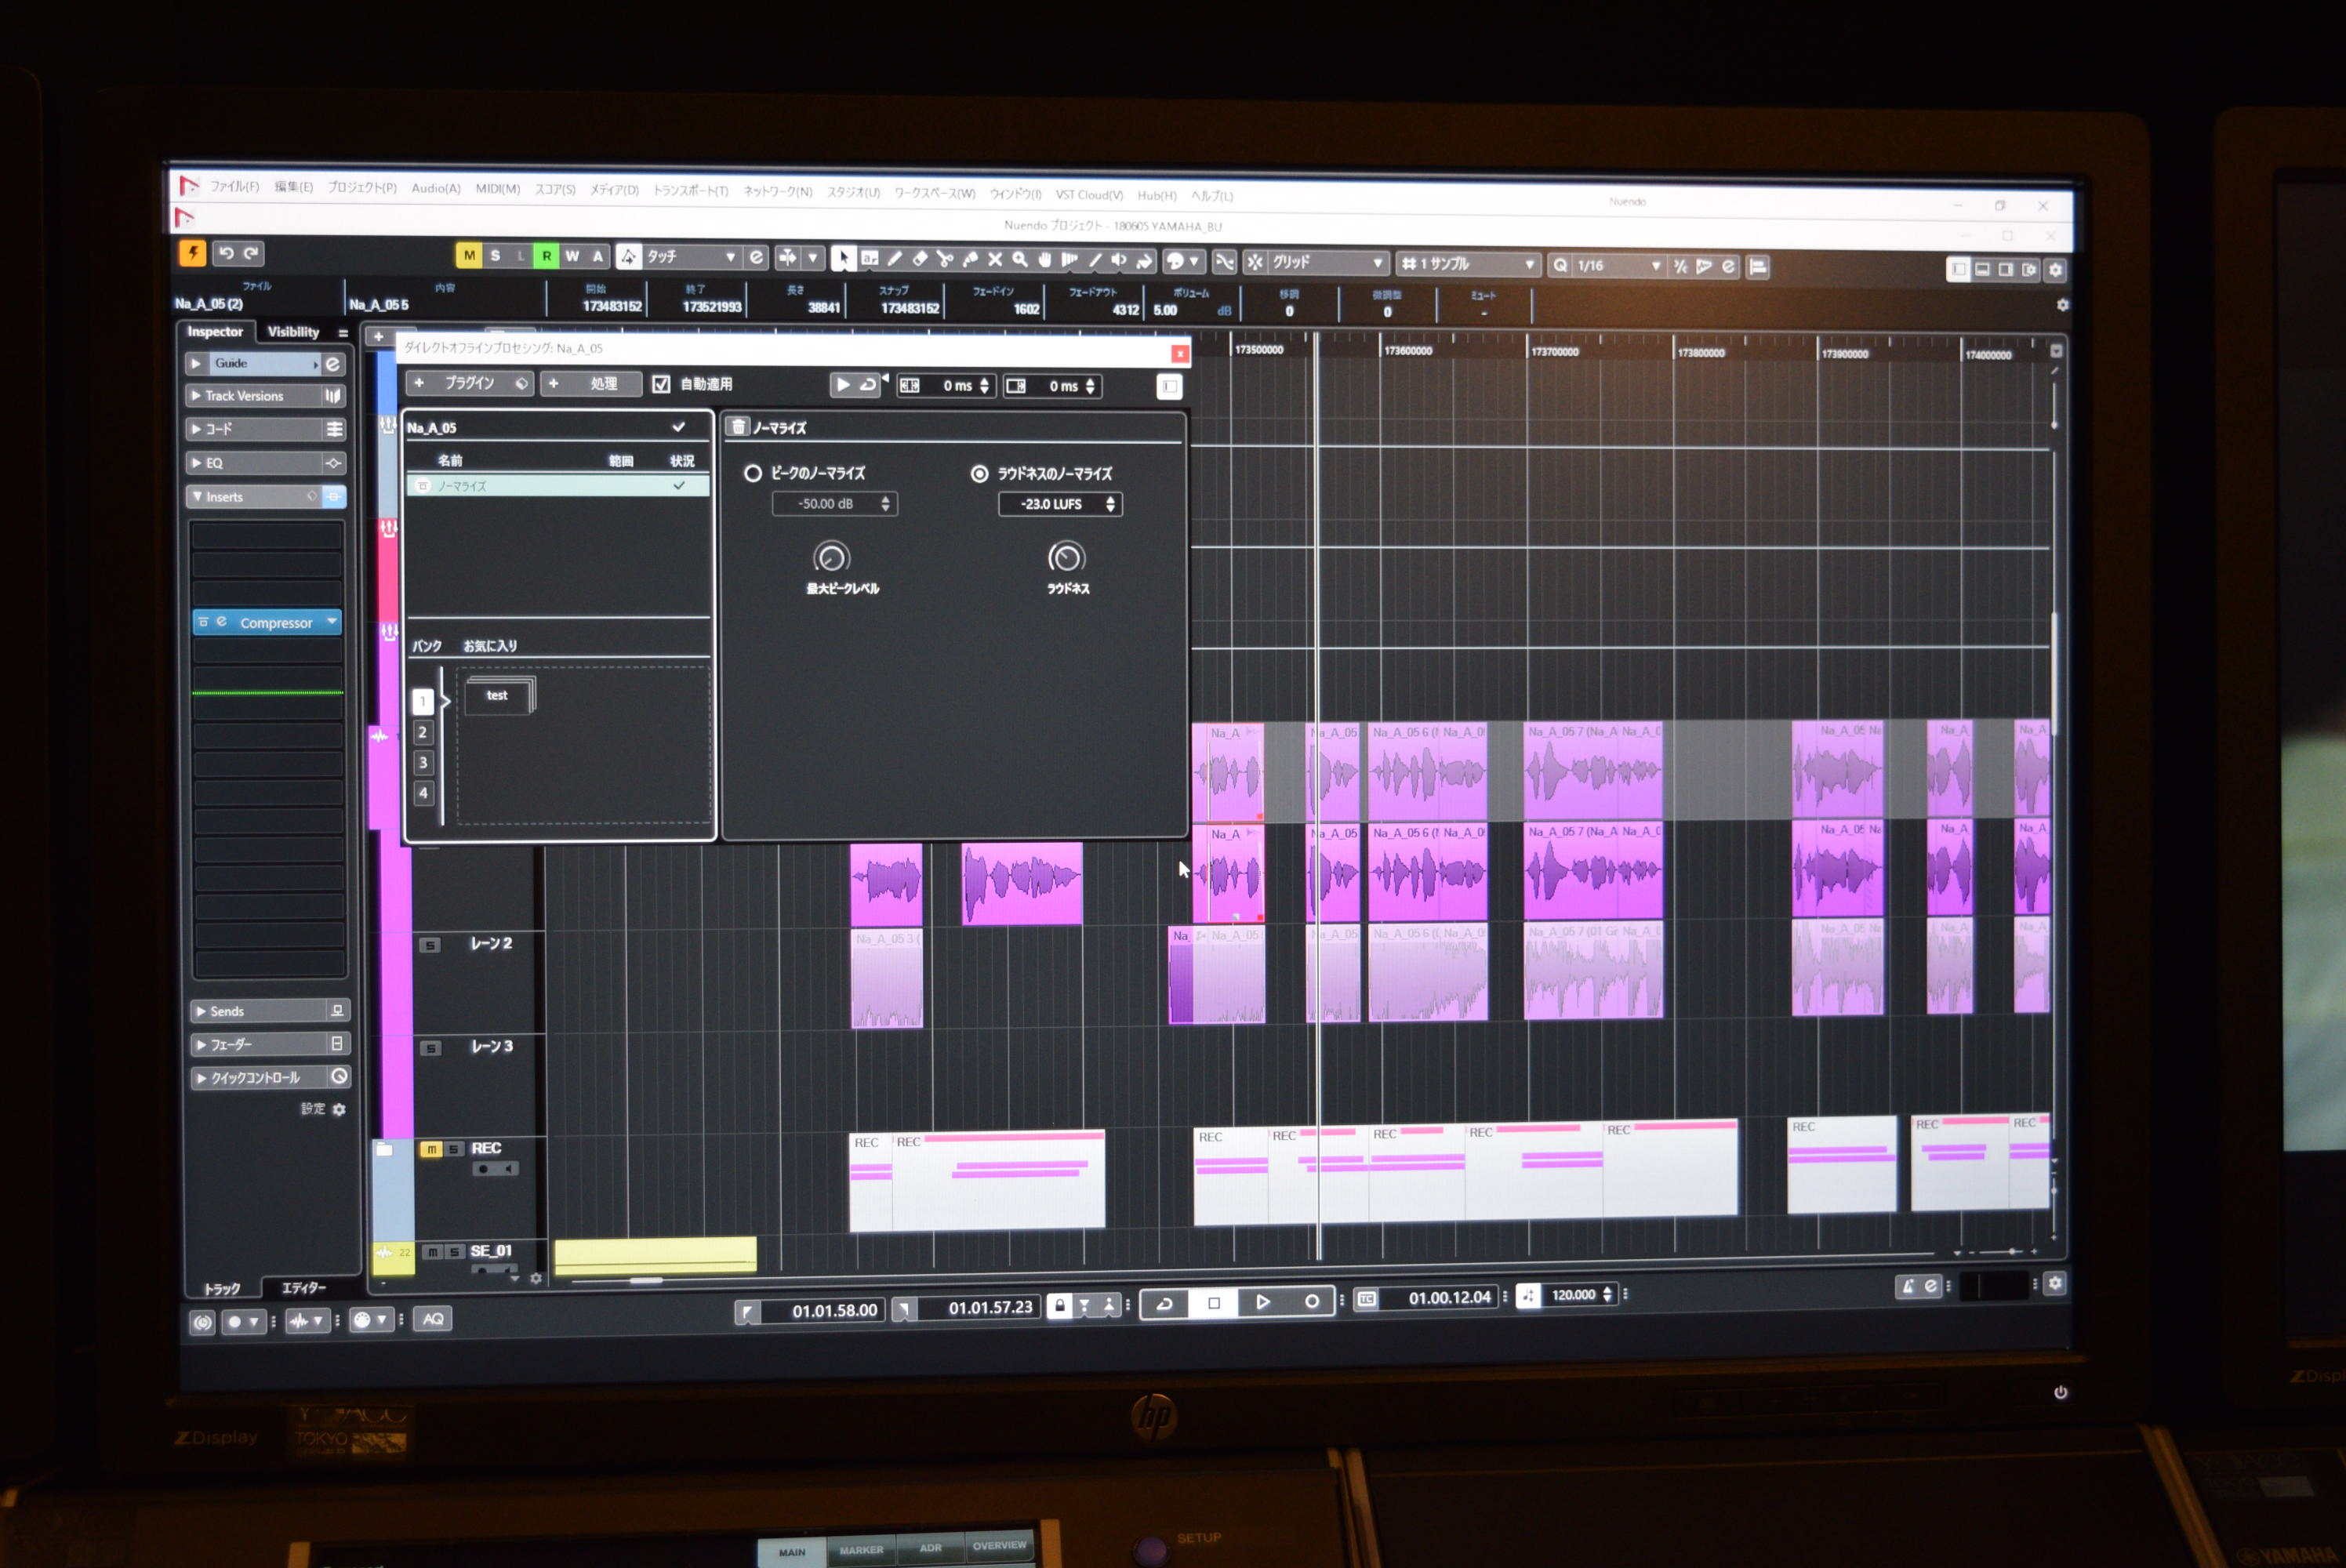The image size is (2346, 1568).
Task: Select the Zoom magnifier tool
Action: click(1019, 260)
